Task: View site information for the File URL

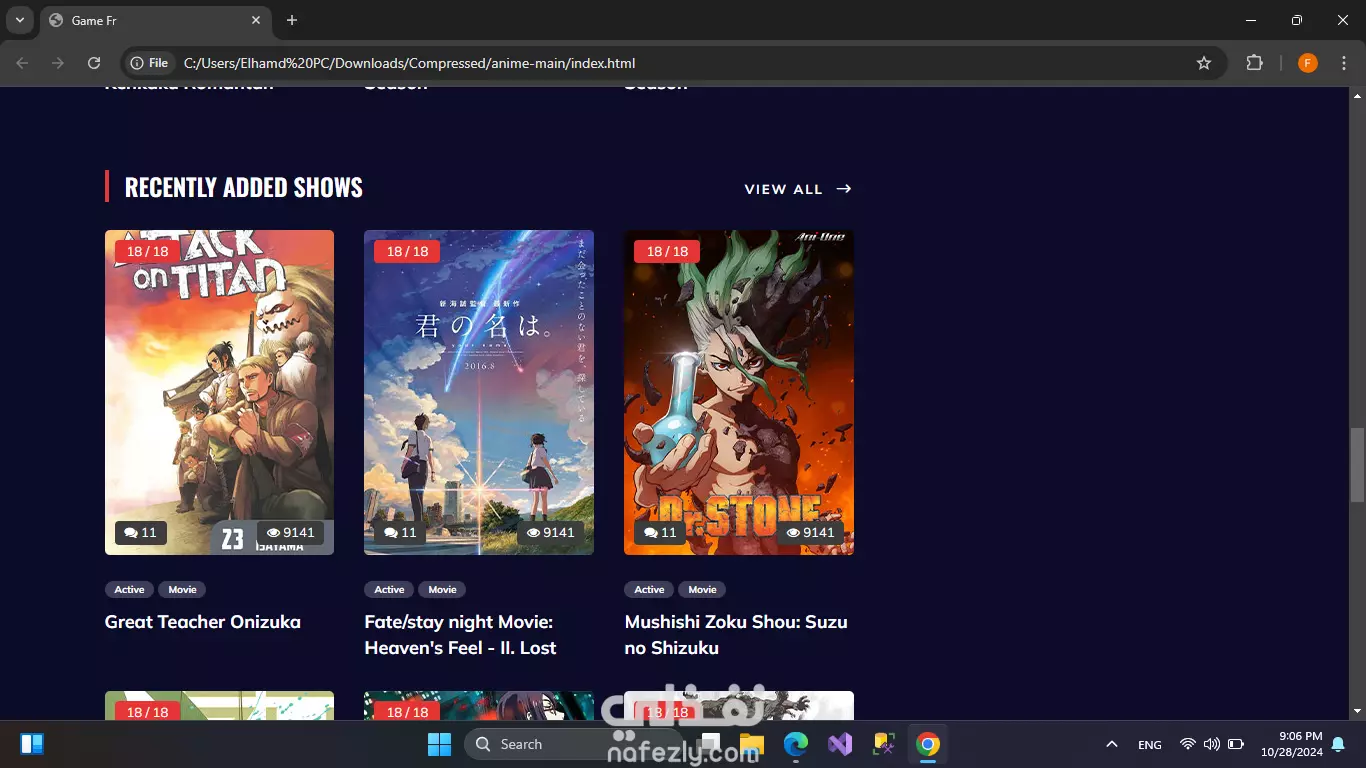Action: coord(149,63)
